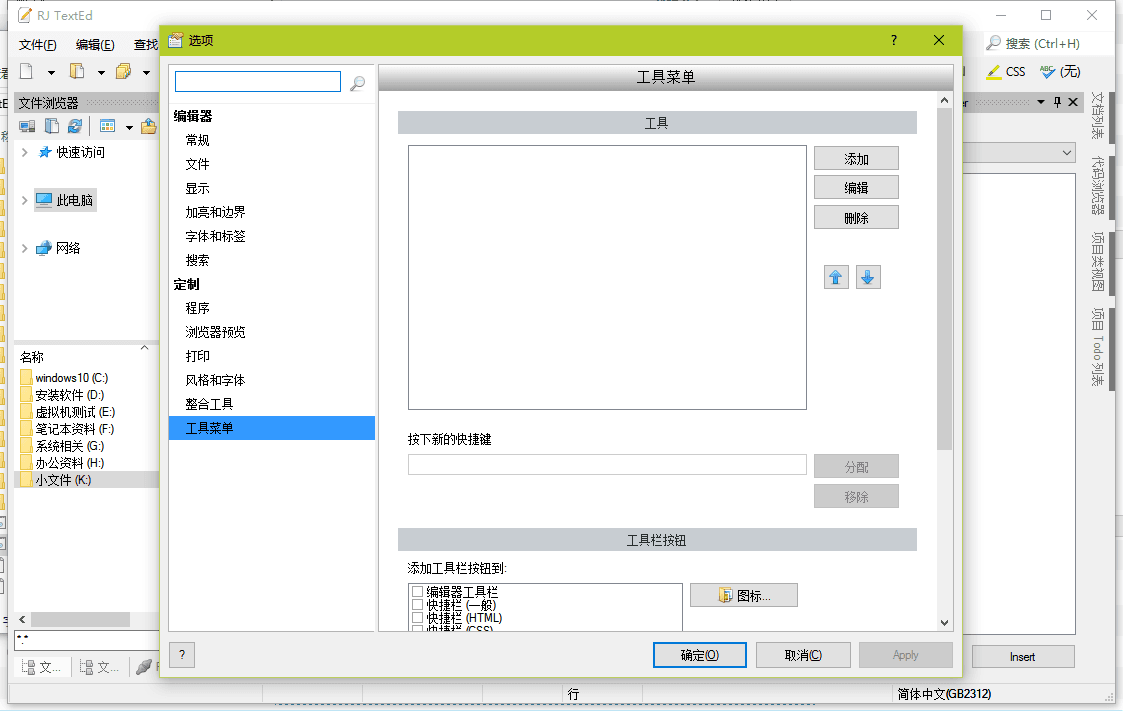Expand the 快速访问 tree node
The width and height of the screenshot is (1123, 711).
24,153
